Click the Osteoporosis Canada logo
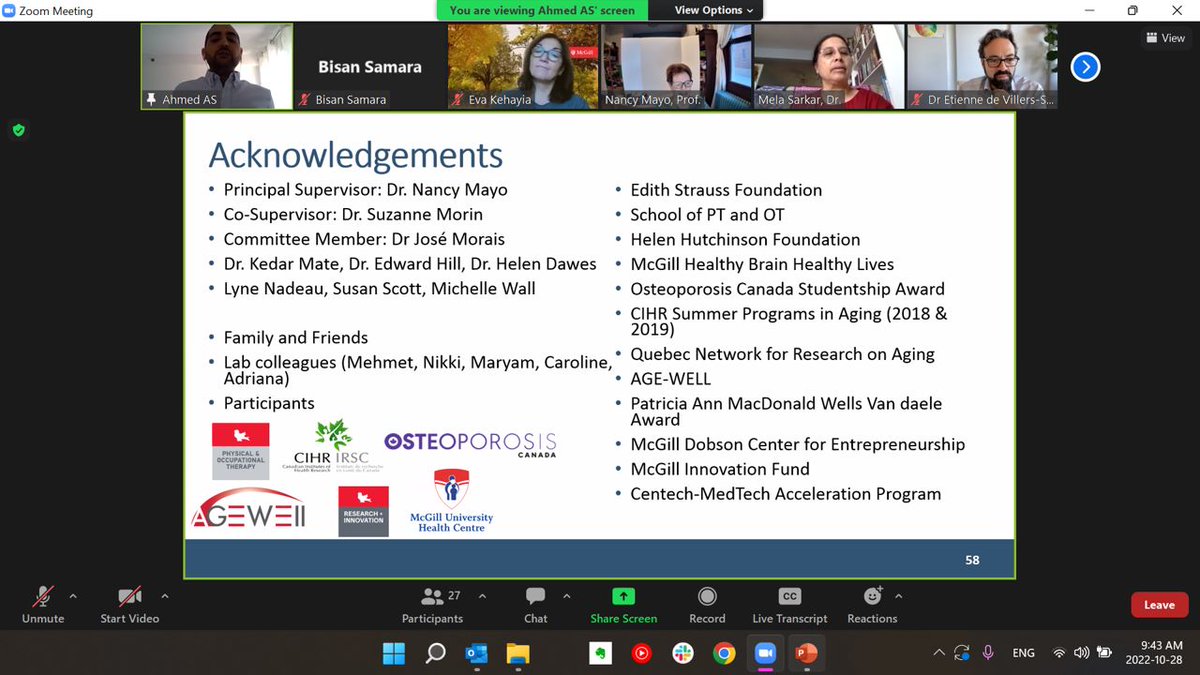1200x675 pixels. [x=470, y=443]
